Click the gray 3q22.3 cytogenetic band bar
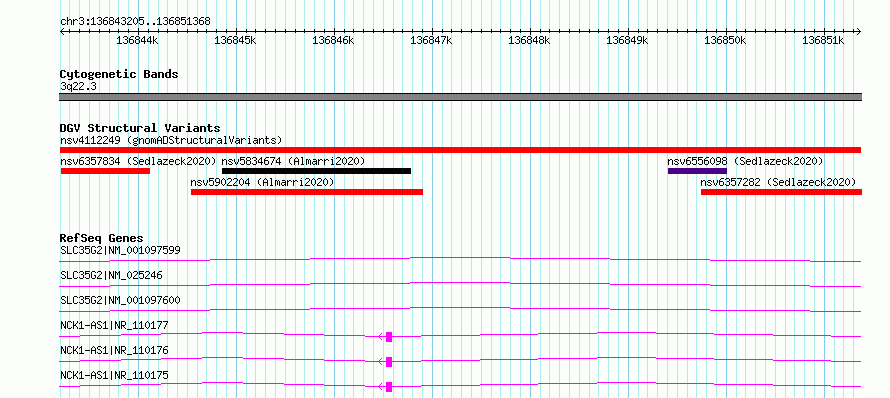 [x=460, y=97]
